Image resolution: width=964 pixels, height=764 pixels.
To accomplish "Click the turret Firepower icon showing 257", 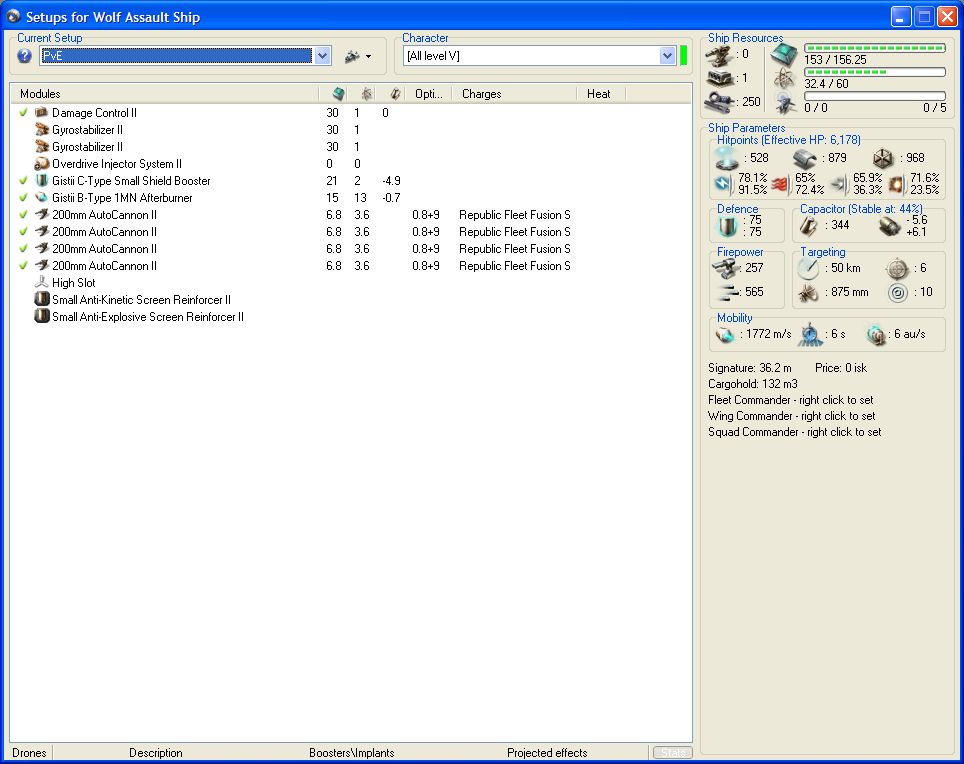I will point(725,268).
